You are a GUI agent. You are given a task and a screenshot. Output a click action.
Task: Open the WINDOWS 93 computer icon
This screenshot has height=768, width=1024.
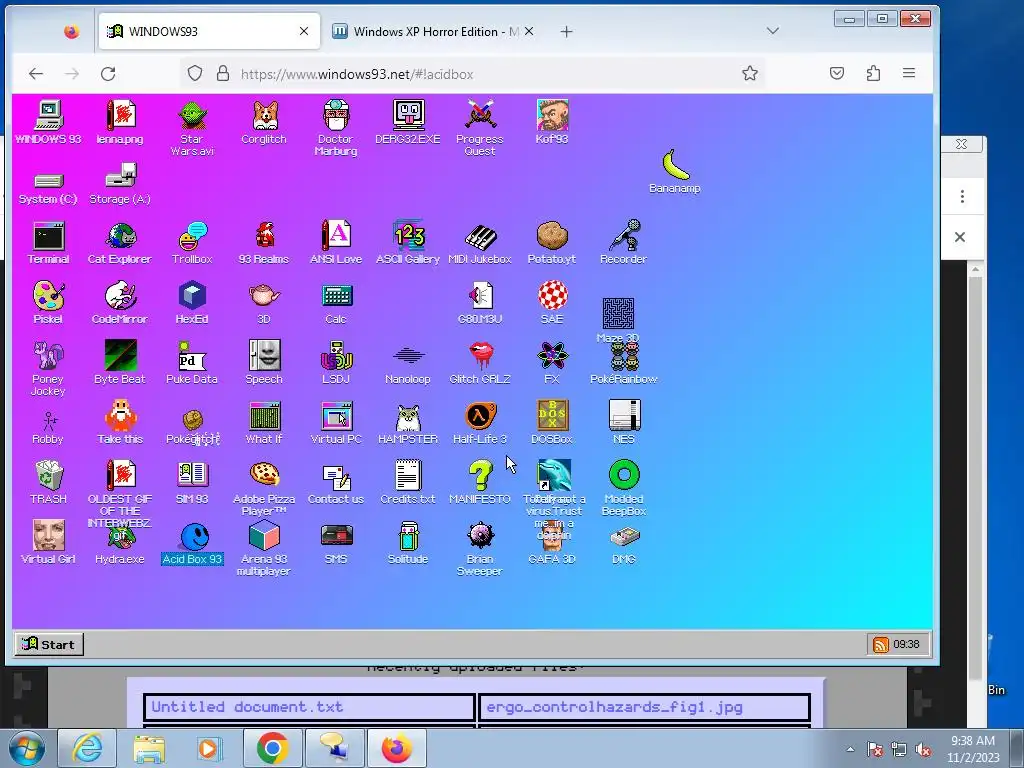48,116
